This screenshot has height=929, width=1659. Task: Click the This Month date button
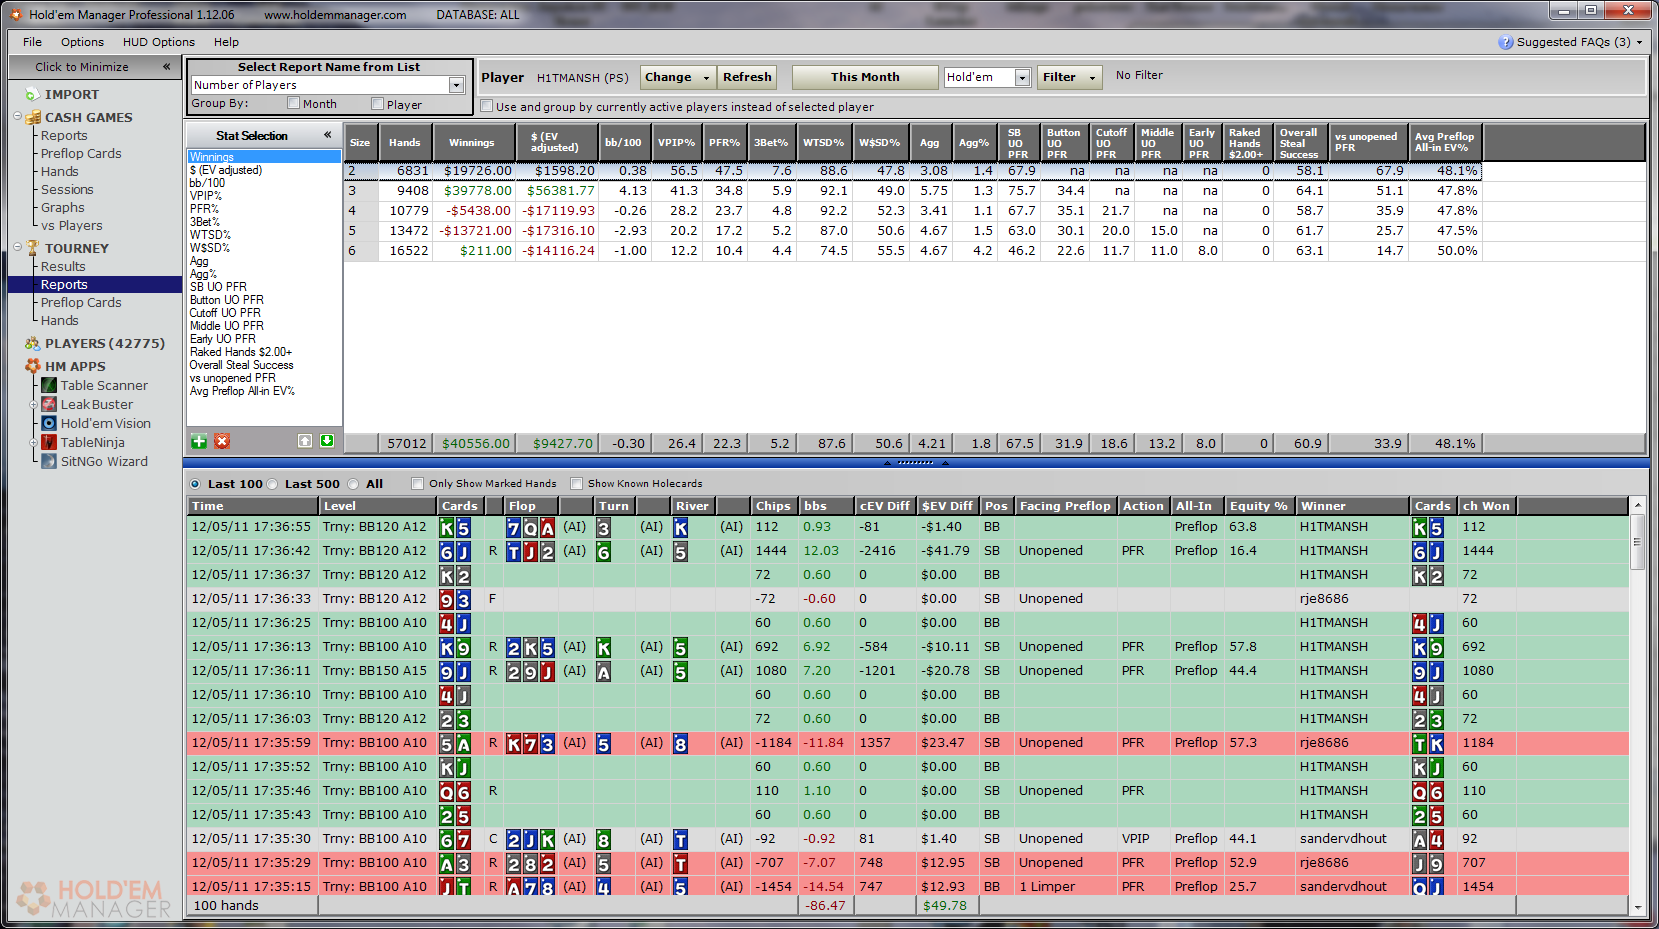pos(865,77)
